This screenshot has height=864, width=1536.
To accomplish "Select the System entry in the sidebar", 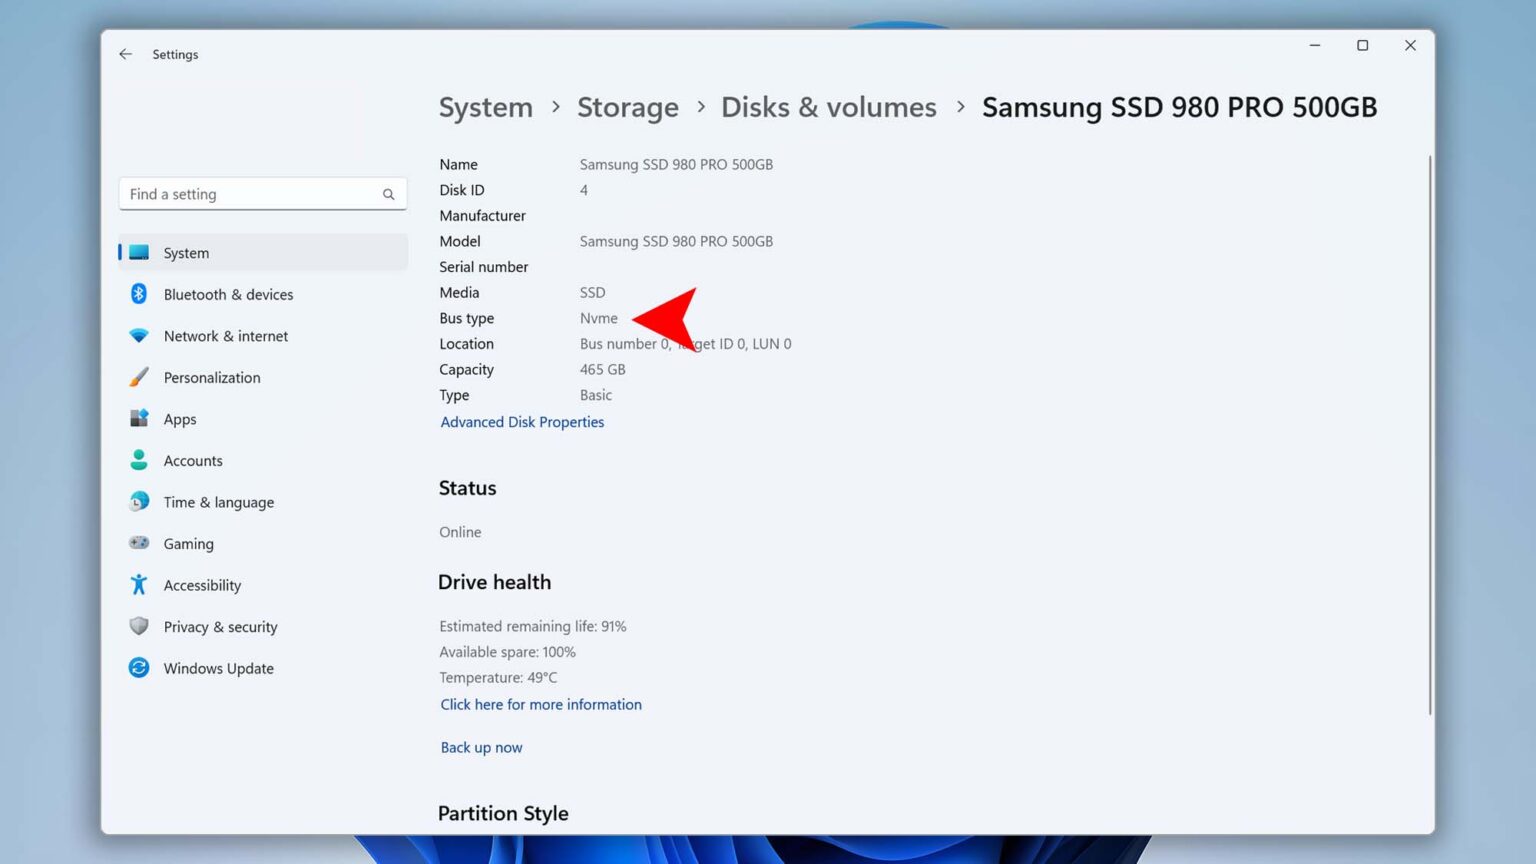I will 186,253.
